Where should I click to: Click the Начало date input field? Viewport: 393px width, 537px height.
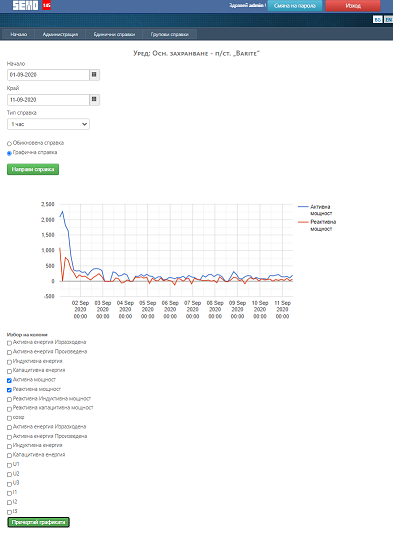[x=48, y=75]
